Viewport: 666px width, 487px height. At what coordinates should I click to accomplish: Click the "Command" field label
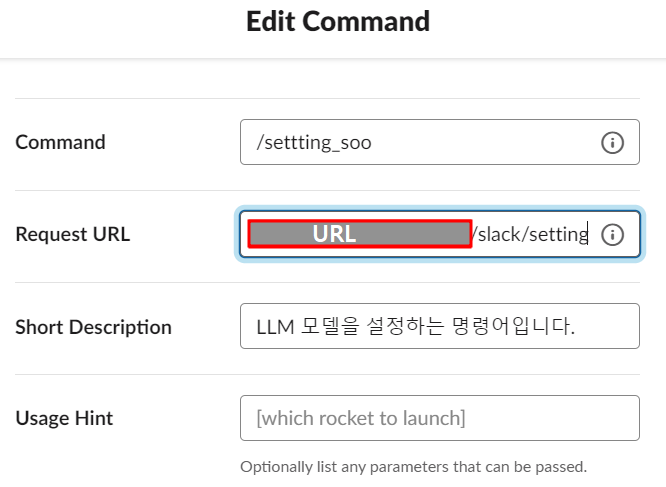point(60,142)
